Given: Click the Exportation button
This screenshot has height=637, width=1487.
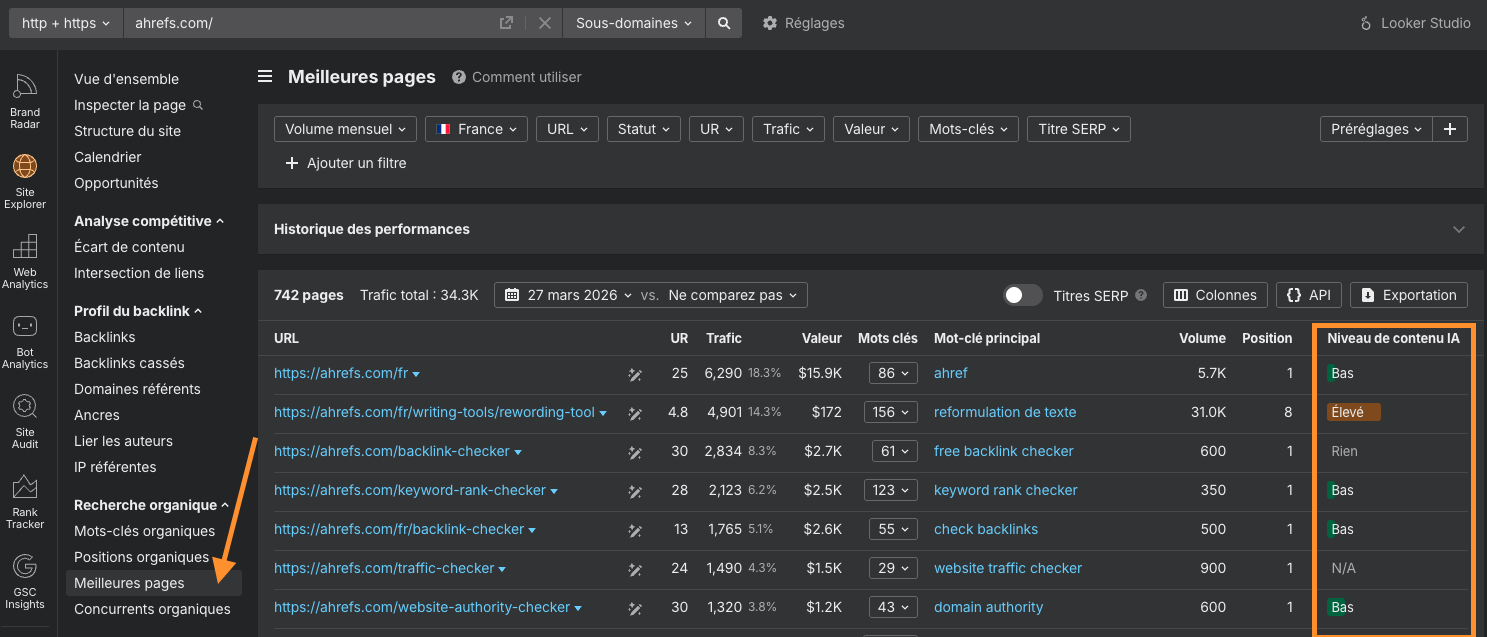Looking at the screenshot, I should click(x=1408, y=294).
